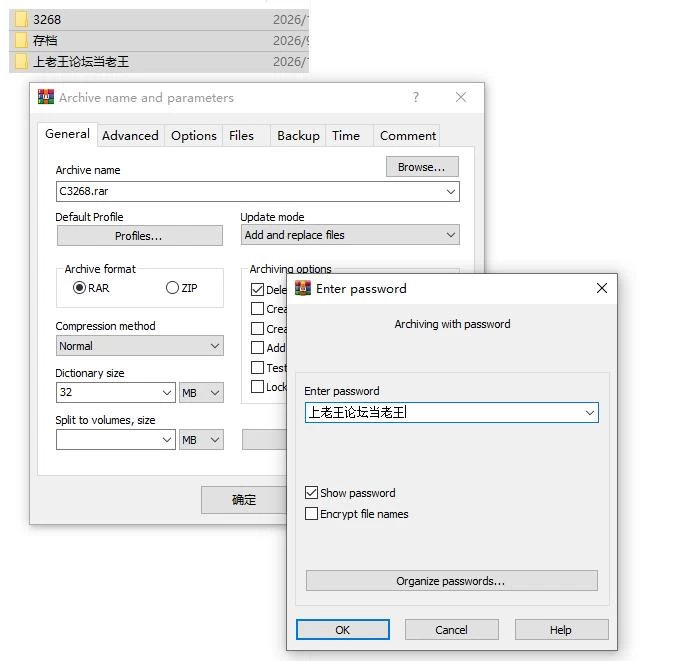The width and height of the screenshot is (695, 661).
Task: Click Organize passwords... button
Action: coord(451,581)
